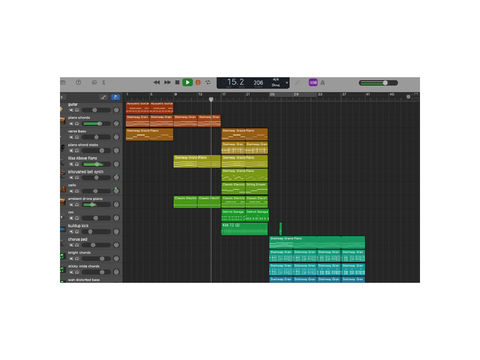
Task: Click the cello track instrument icon
Action: pyautogui.click(x=63, y=189)
